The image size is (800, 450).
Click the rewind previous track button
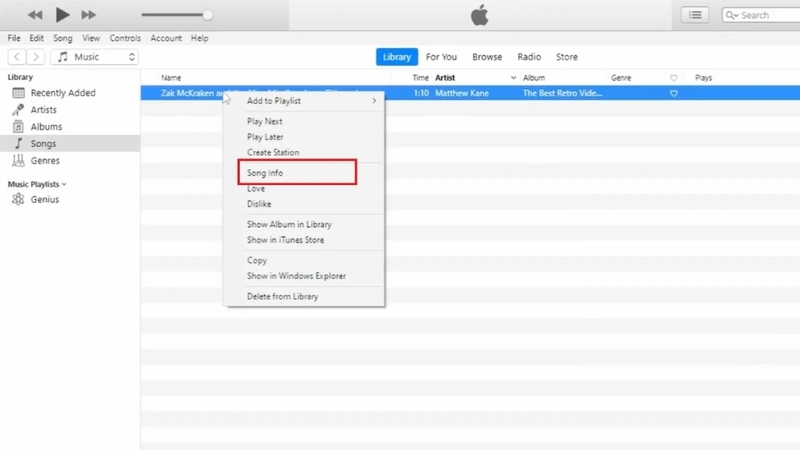[x=35, y=15]
